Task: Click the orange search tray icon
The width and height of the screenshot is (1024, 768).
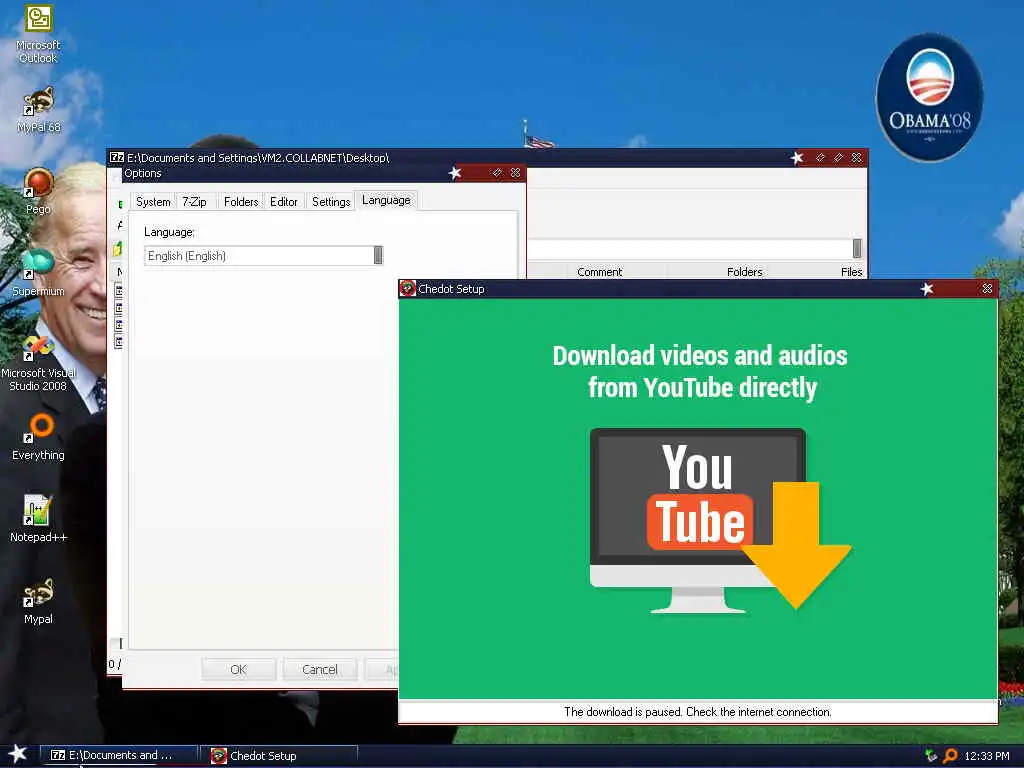Action: (x=950, y=756)
